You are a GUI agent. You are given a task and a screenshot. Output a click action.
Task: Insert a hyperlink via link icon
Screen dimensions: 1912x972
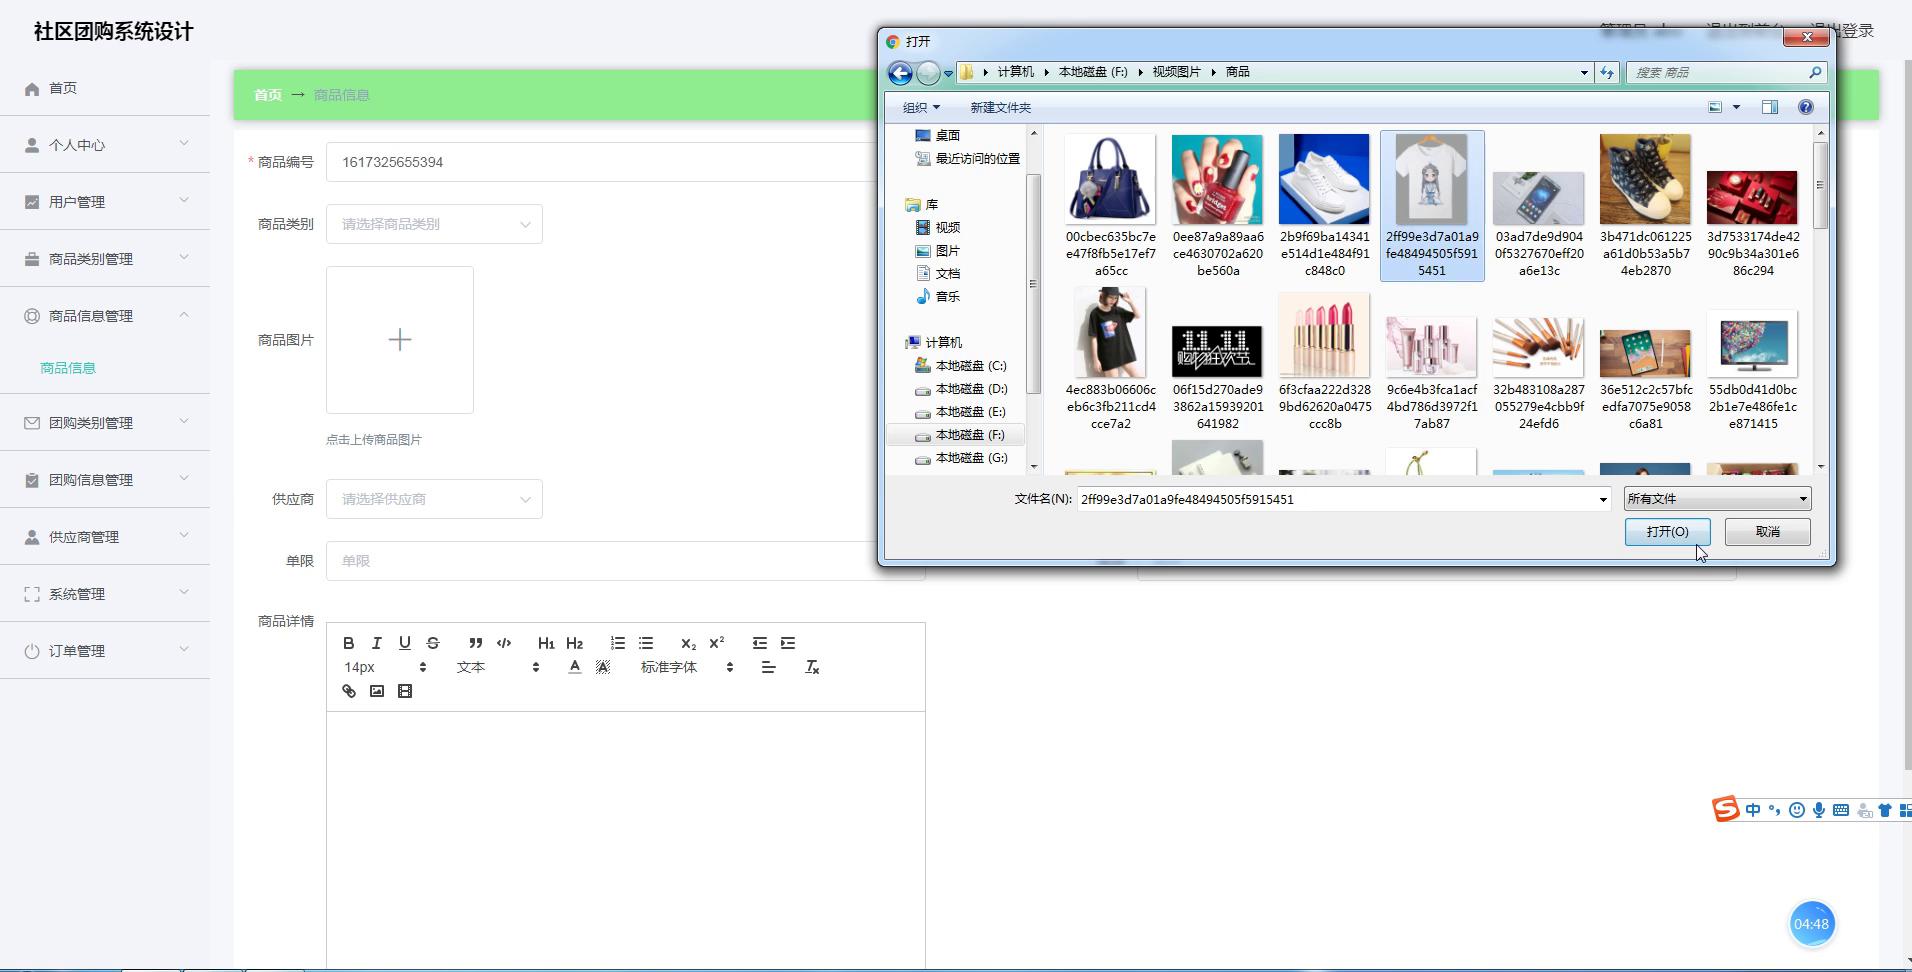pos(349,691)
